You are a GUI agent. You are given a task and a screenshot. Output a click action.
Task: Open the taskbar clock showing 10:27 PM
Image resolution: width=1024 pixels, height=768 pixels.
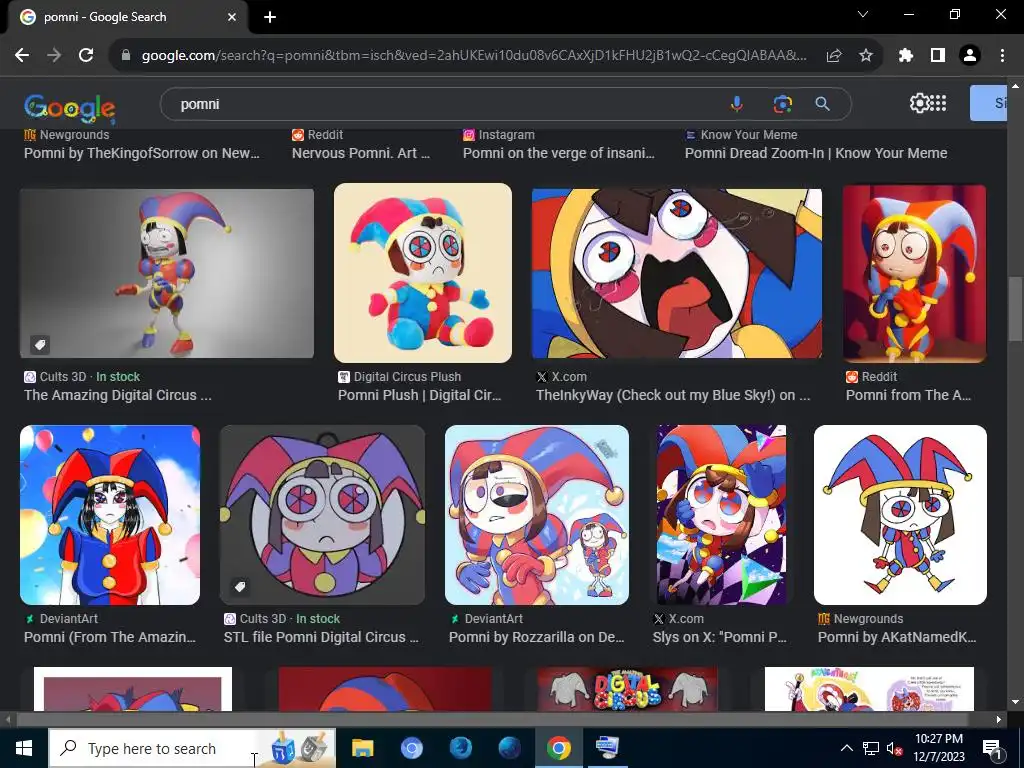(x=938, y=748)
